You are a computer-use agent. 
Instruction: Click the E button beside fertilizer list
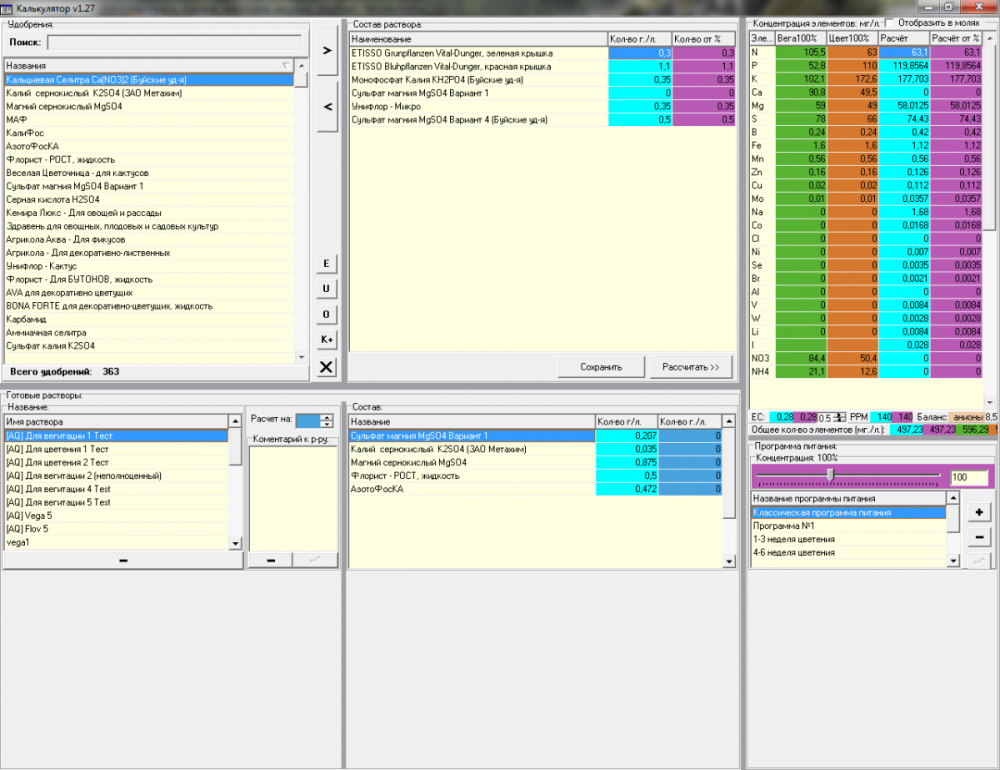coord(326,263)
